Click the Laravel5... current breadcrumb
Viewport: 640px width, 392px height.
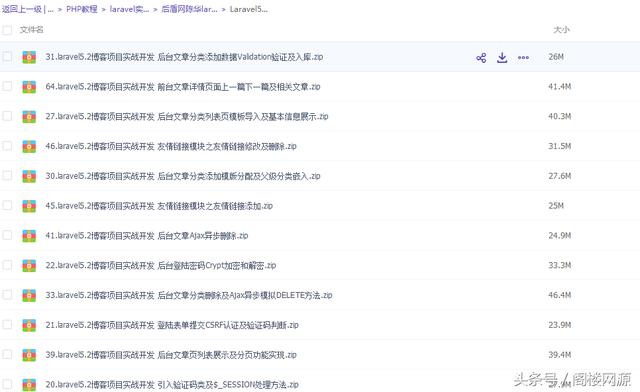pyautogui.click(x=249, y=9)
